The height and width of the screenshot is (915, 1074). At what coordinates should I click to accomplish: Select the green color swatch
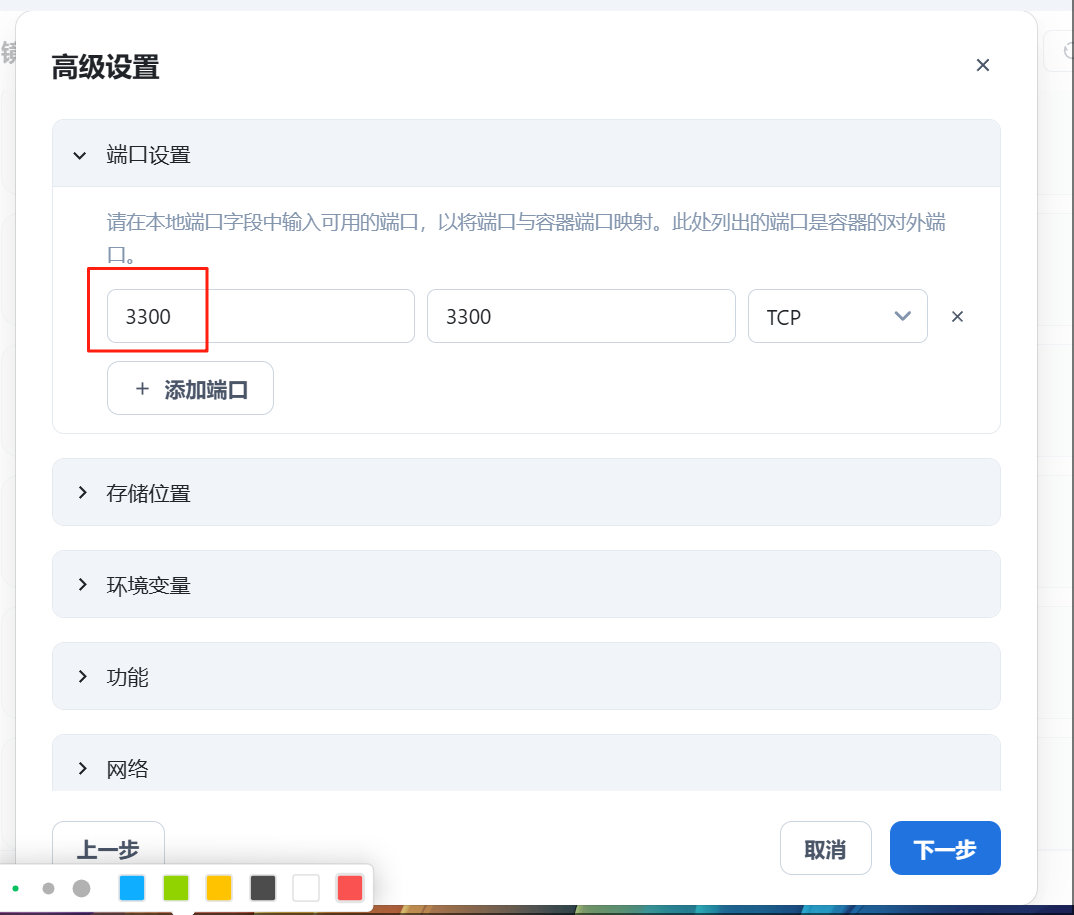pos(175,888)
